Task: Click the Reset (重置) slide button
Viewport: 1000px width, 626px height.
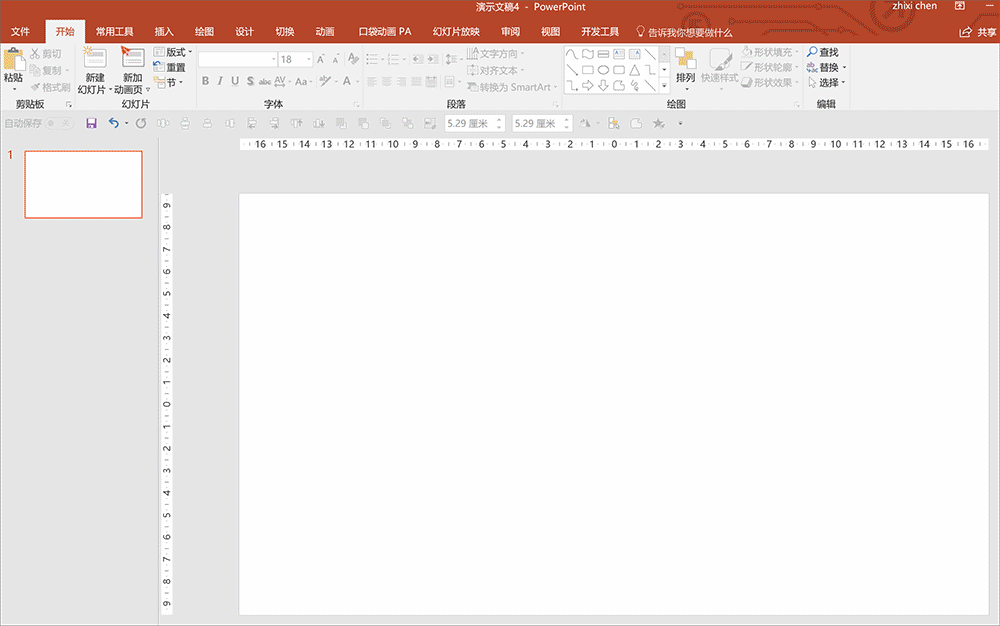Action: [170, 67]
